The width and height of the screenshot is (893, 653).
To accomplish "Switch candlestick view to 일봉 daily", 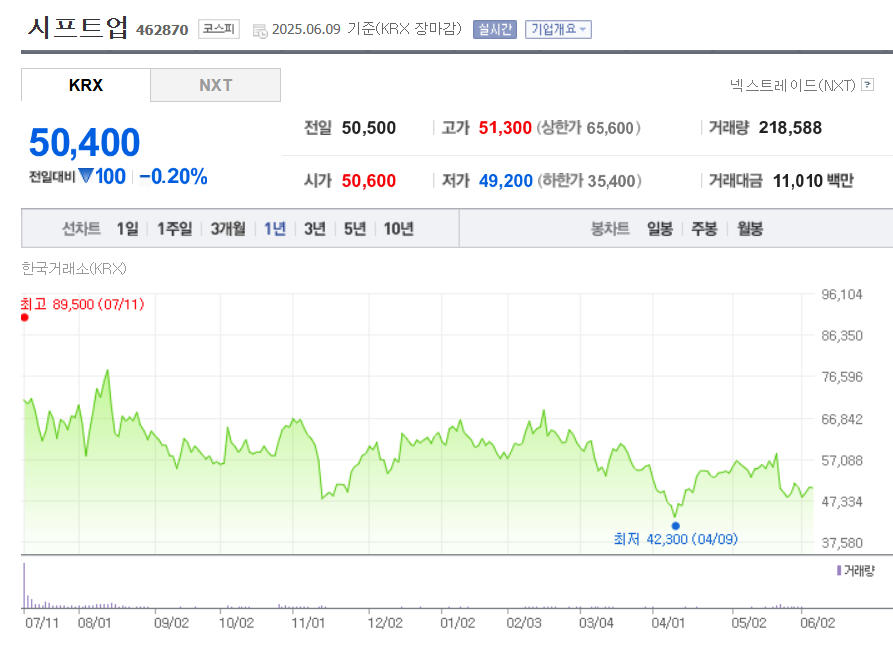I will pos(661,228).
